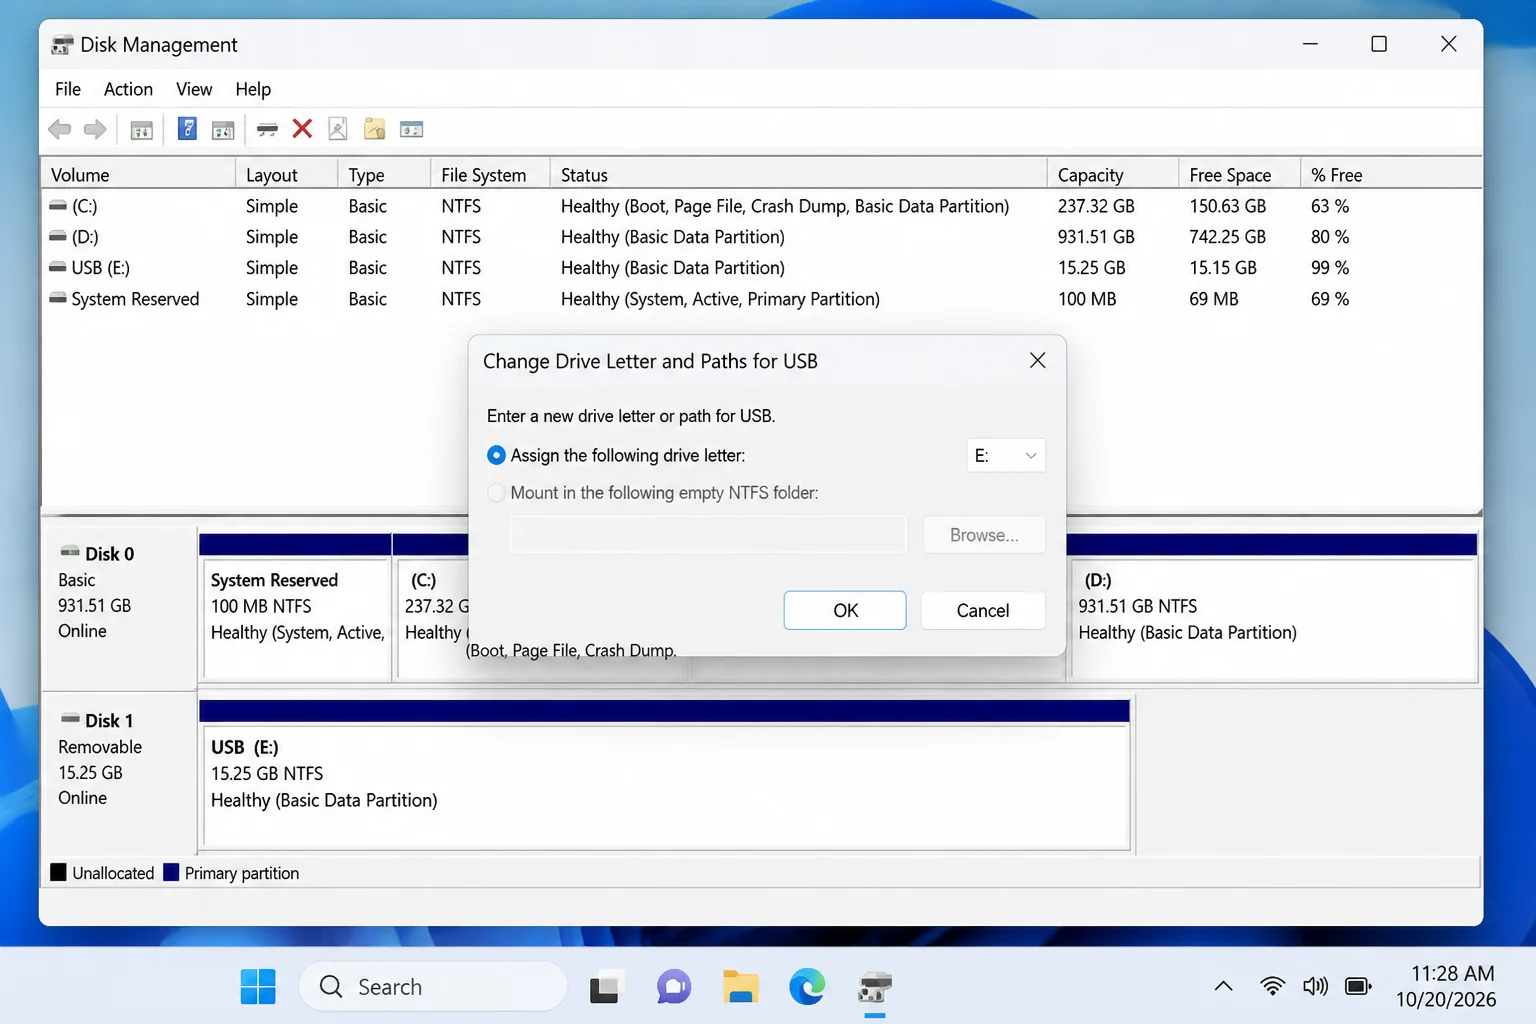Expand hidden icons chevron in system tray
This screenshot has height=1024, width=1536.
[x=1223, y=986]
